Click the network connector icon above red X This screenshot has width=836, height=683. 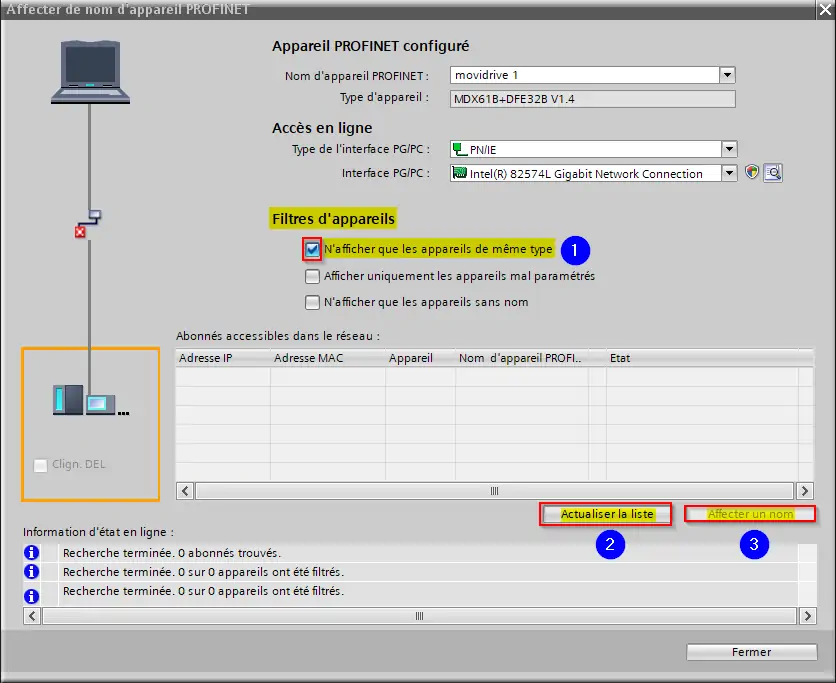tap(94, 215)
